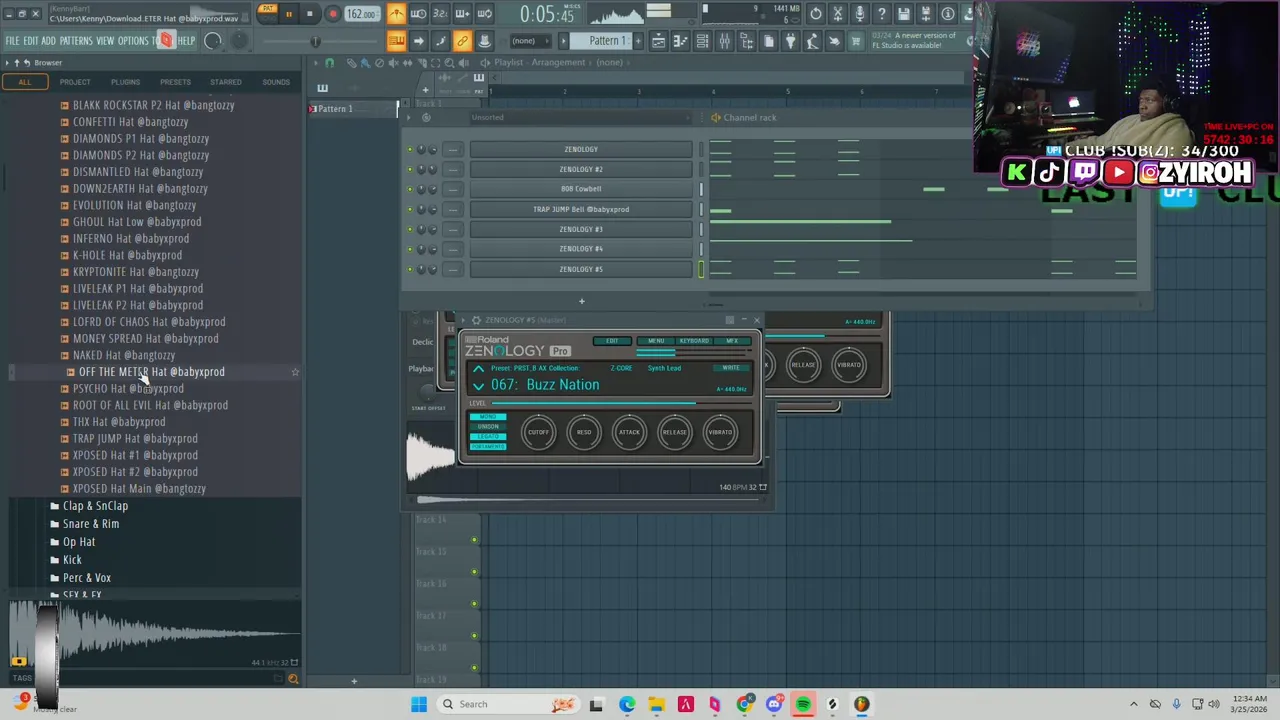Switch to the STARRED browser tab

[x=225, y=82]
